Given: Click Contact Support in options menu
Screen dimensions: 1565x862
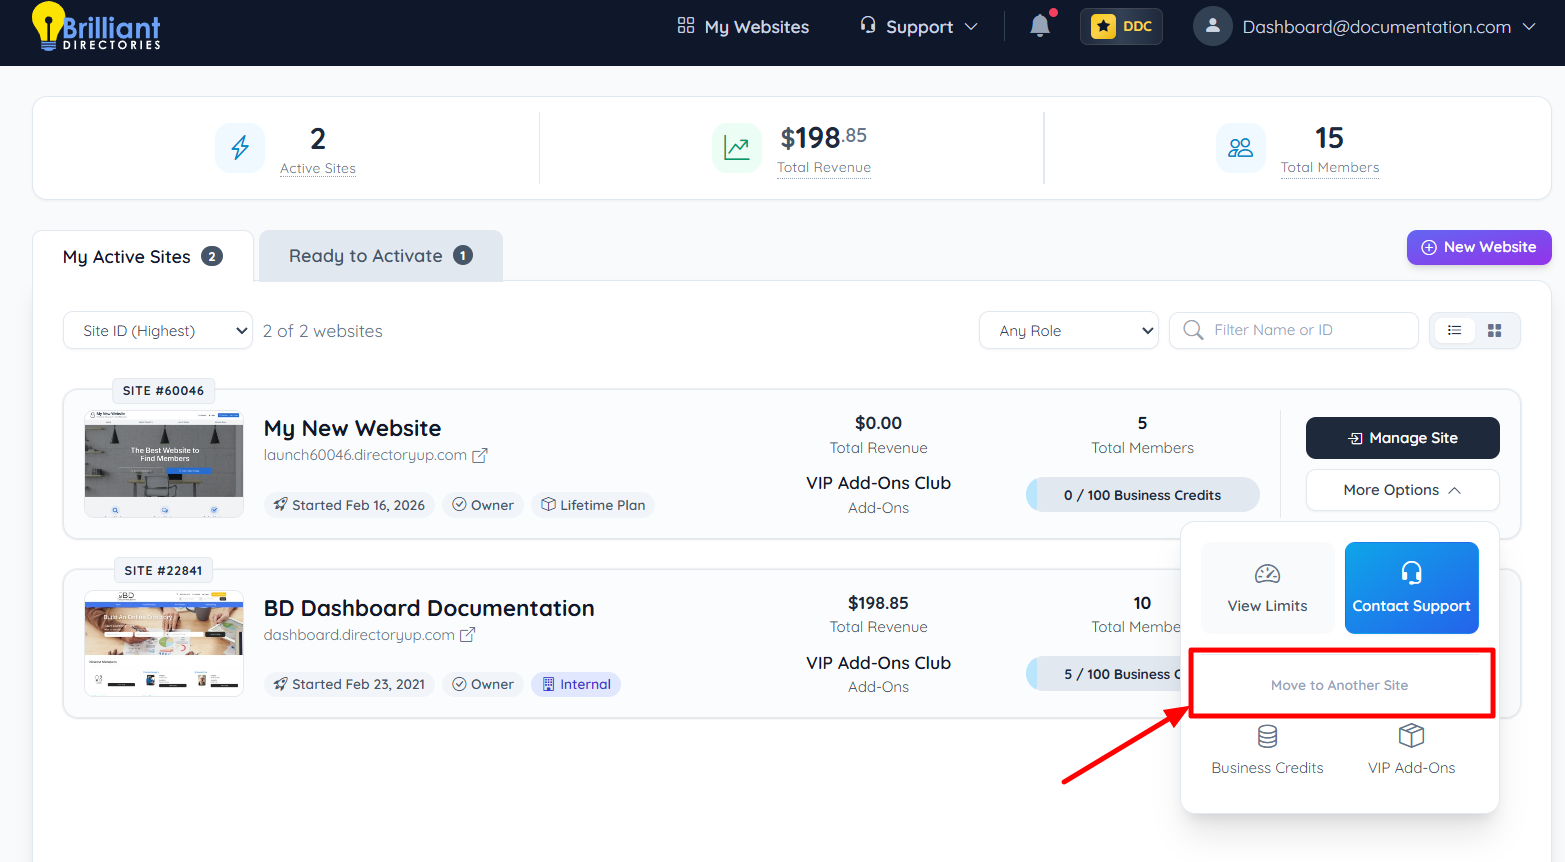Looking at the screenshot, I should (1411, 588).
